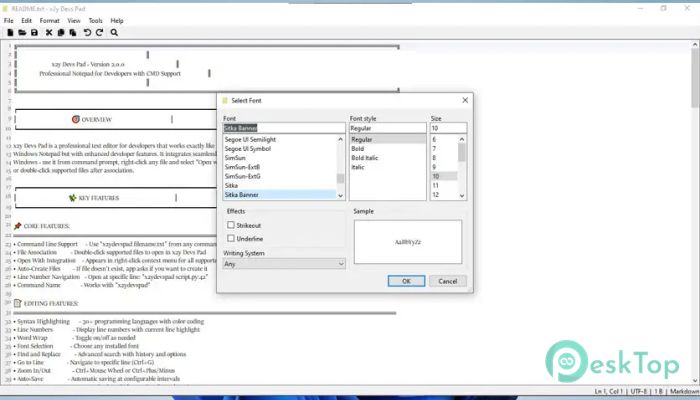The height and width of the screenshot is (400, 700).
Task: Enable the Strikeout checkbox
Action: click(231, 225)
